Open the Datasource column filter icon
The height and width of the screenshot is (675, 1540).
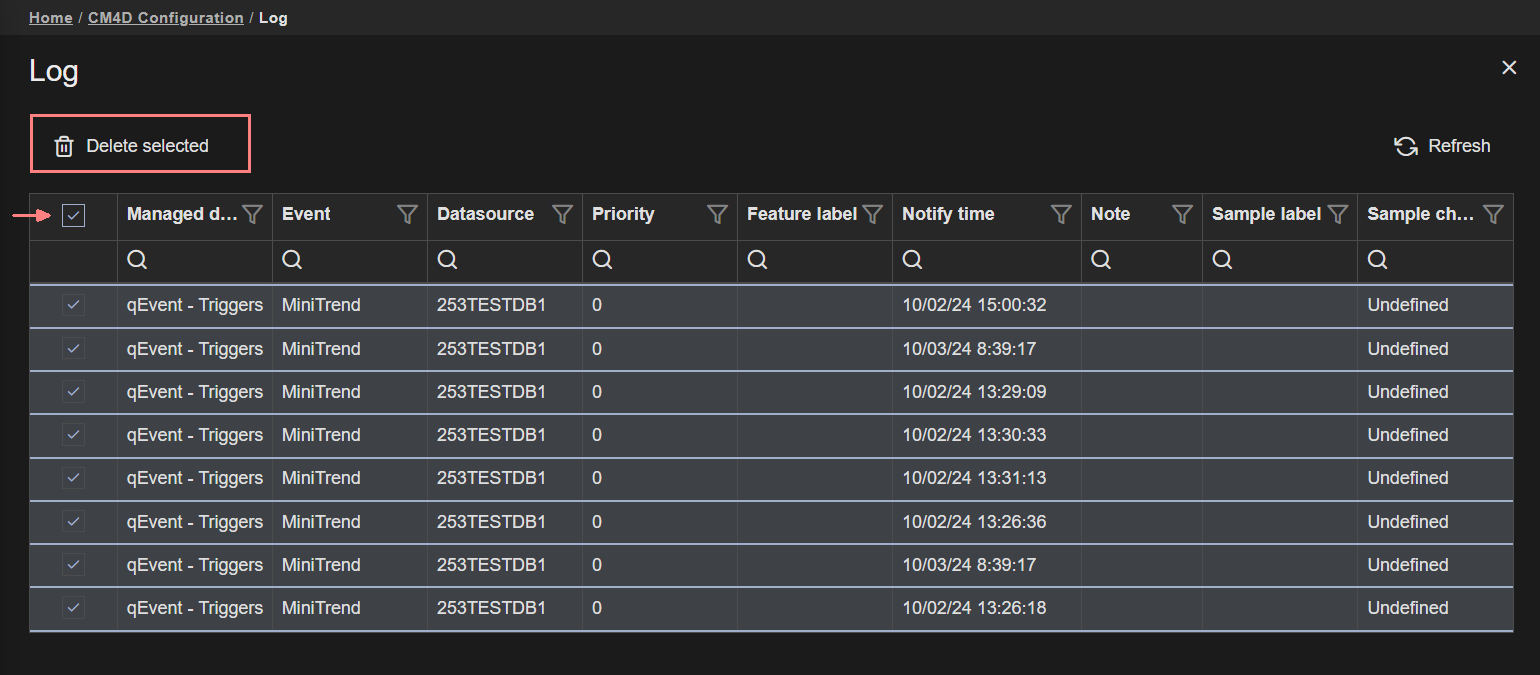click(563, 214)
